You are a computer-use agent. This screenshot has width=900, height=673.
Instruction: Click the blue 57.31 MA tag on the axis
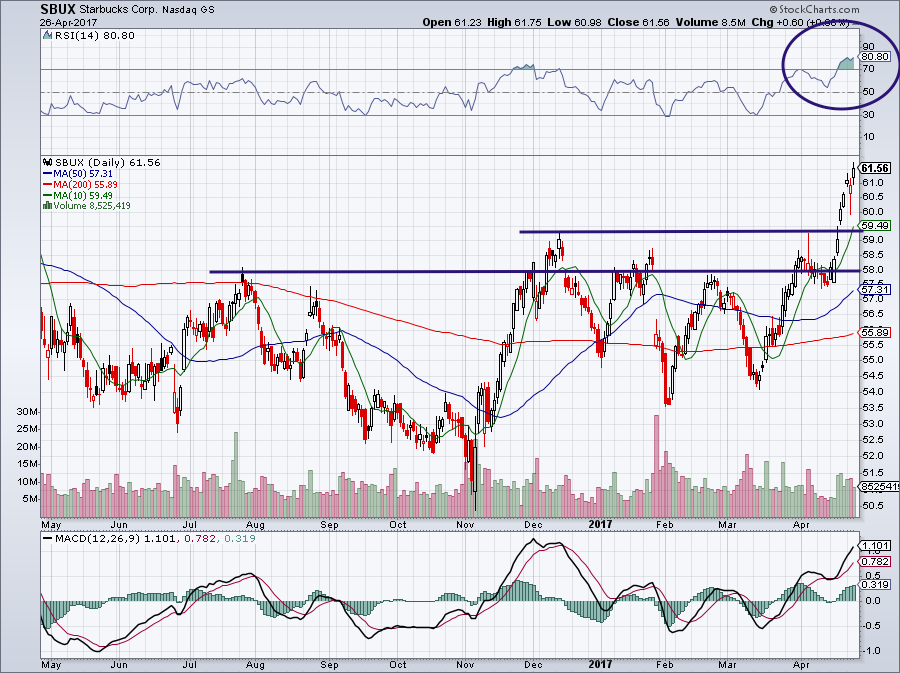pyautogui.click(x=876, y=290)
